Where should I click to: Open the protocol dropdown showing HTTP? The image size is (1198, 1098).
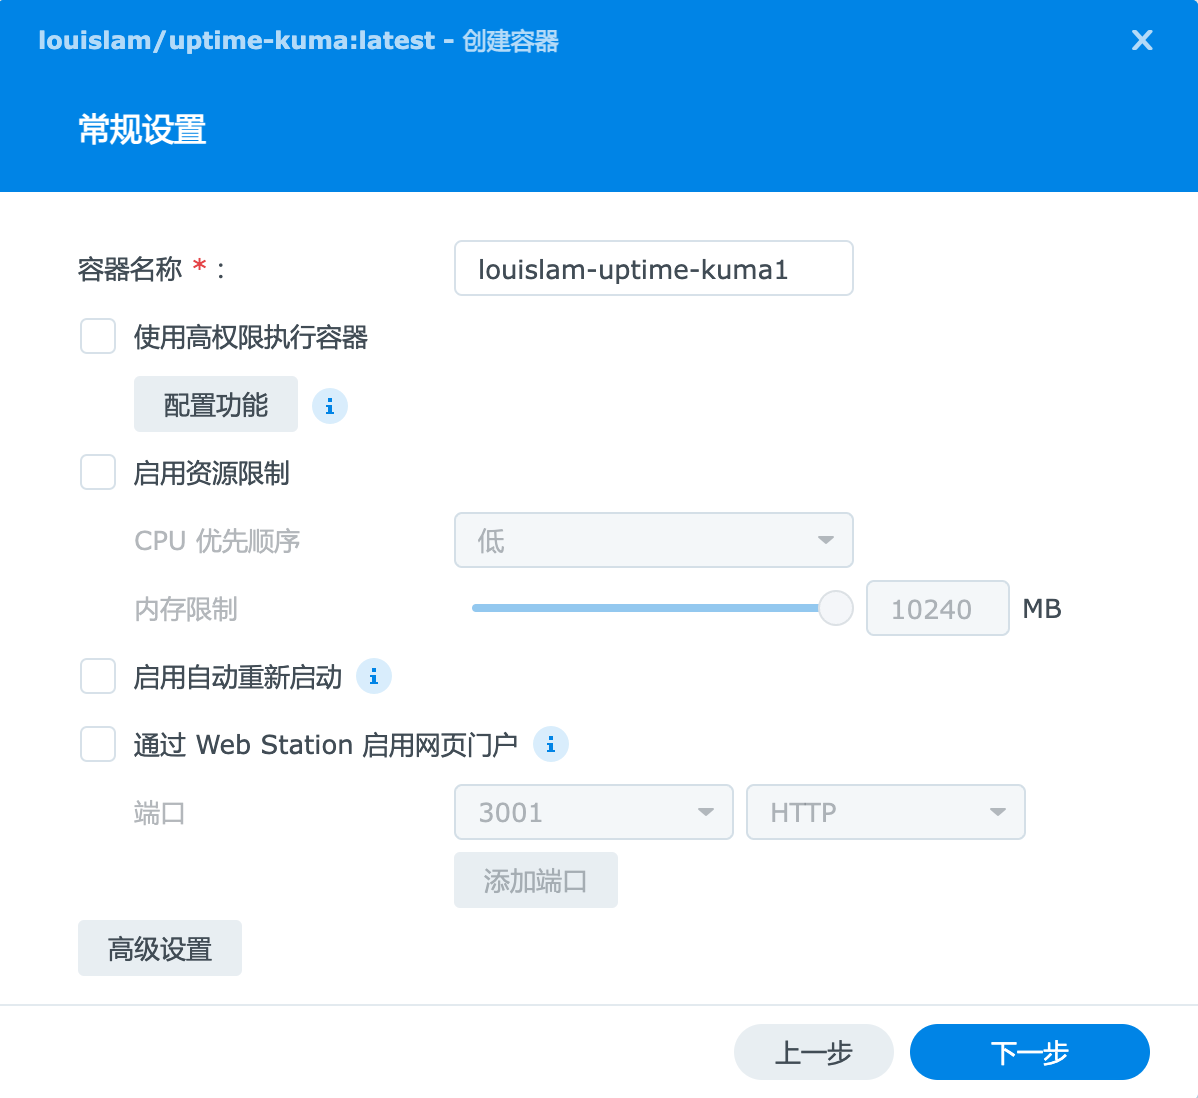tap(886, 812)
